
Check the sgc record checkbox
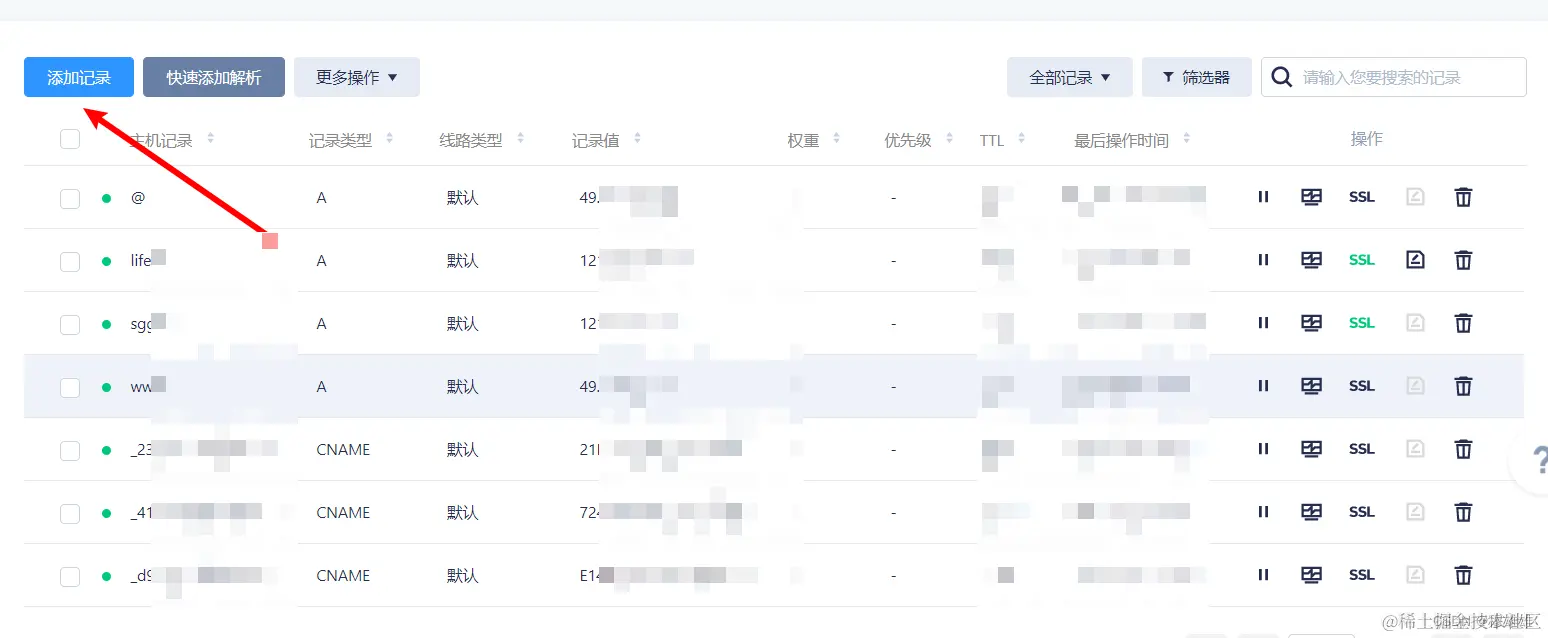70,324
